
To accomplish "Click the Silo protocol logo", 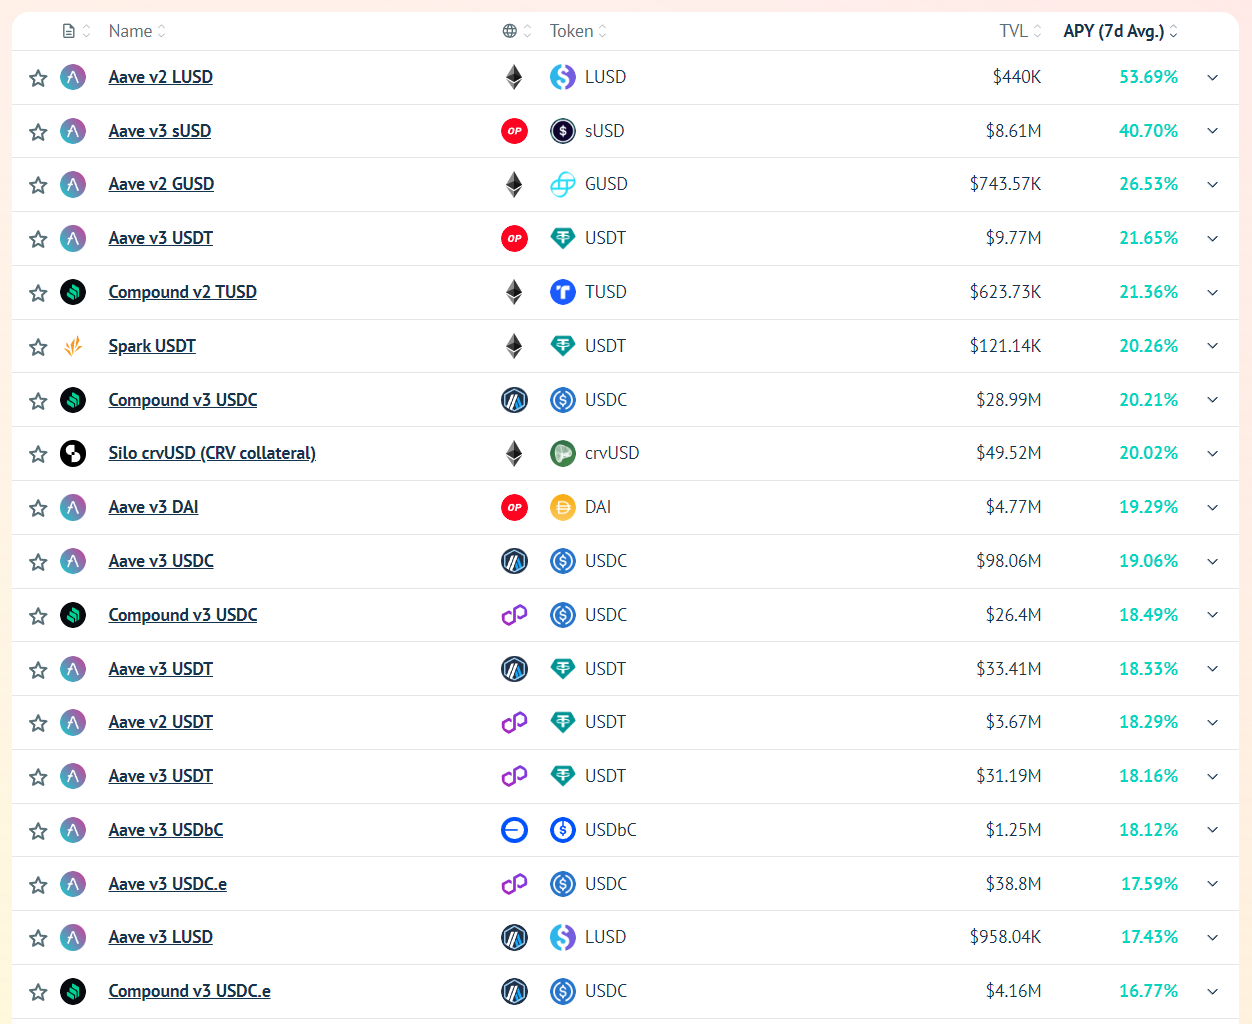I will 73,453.
